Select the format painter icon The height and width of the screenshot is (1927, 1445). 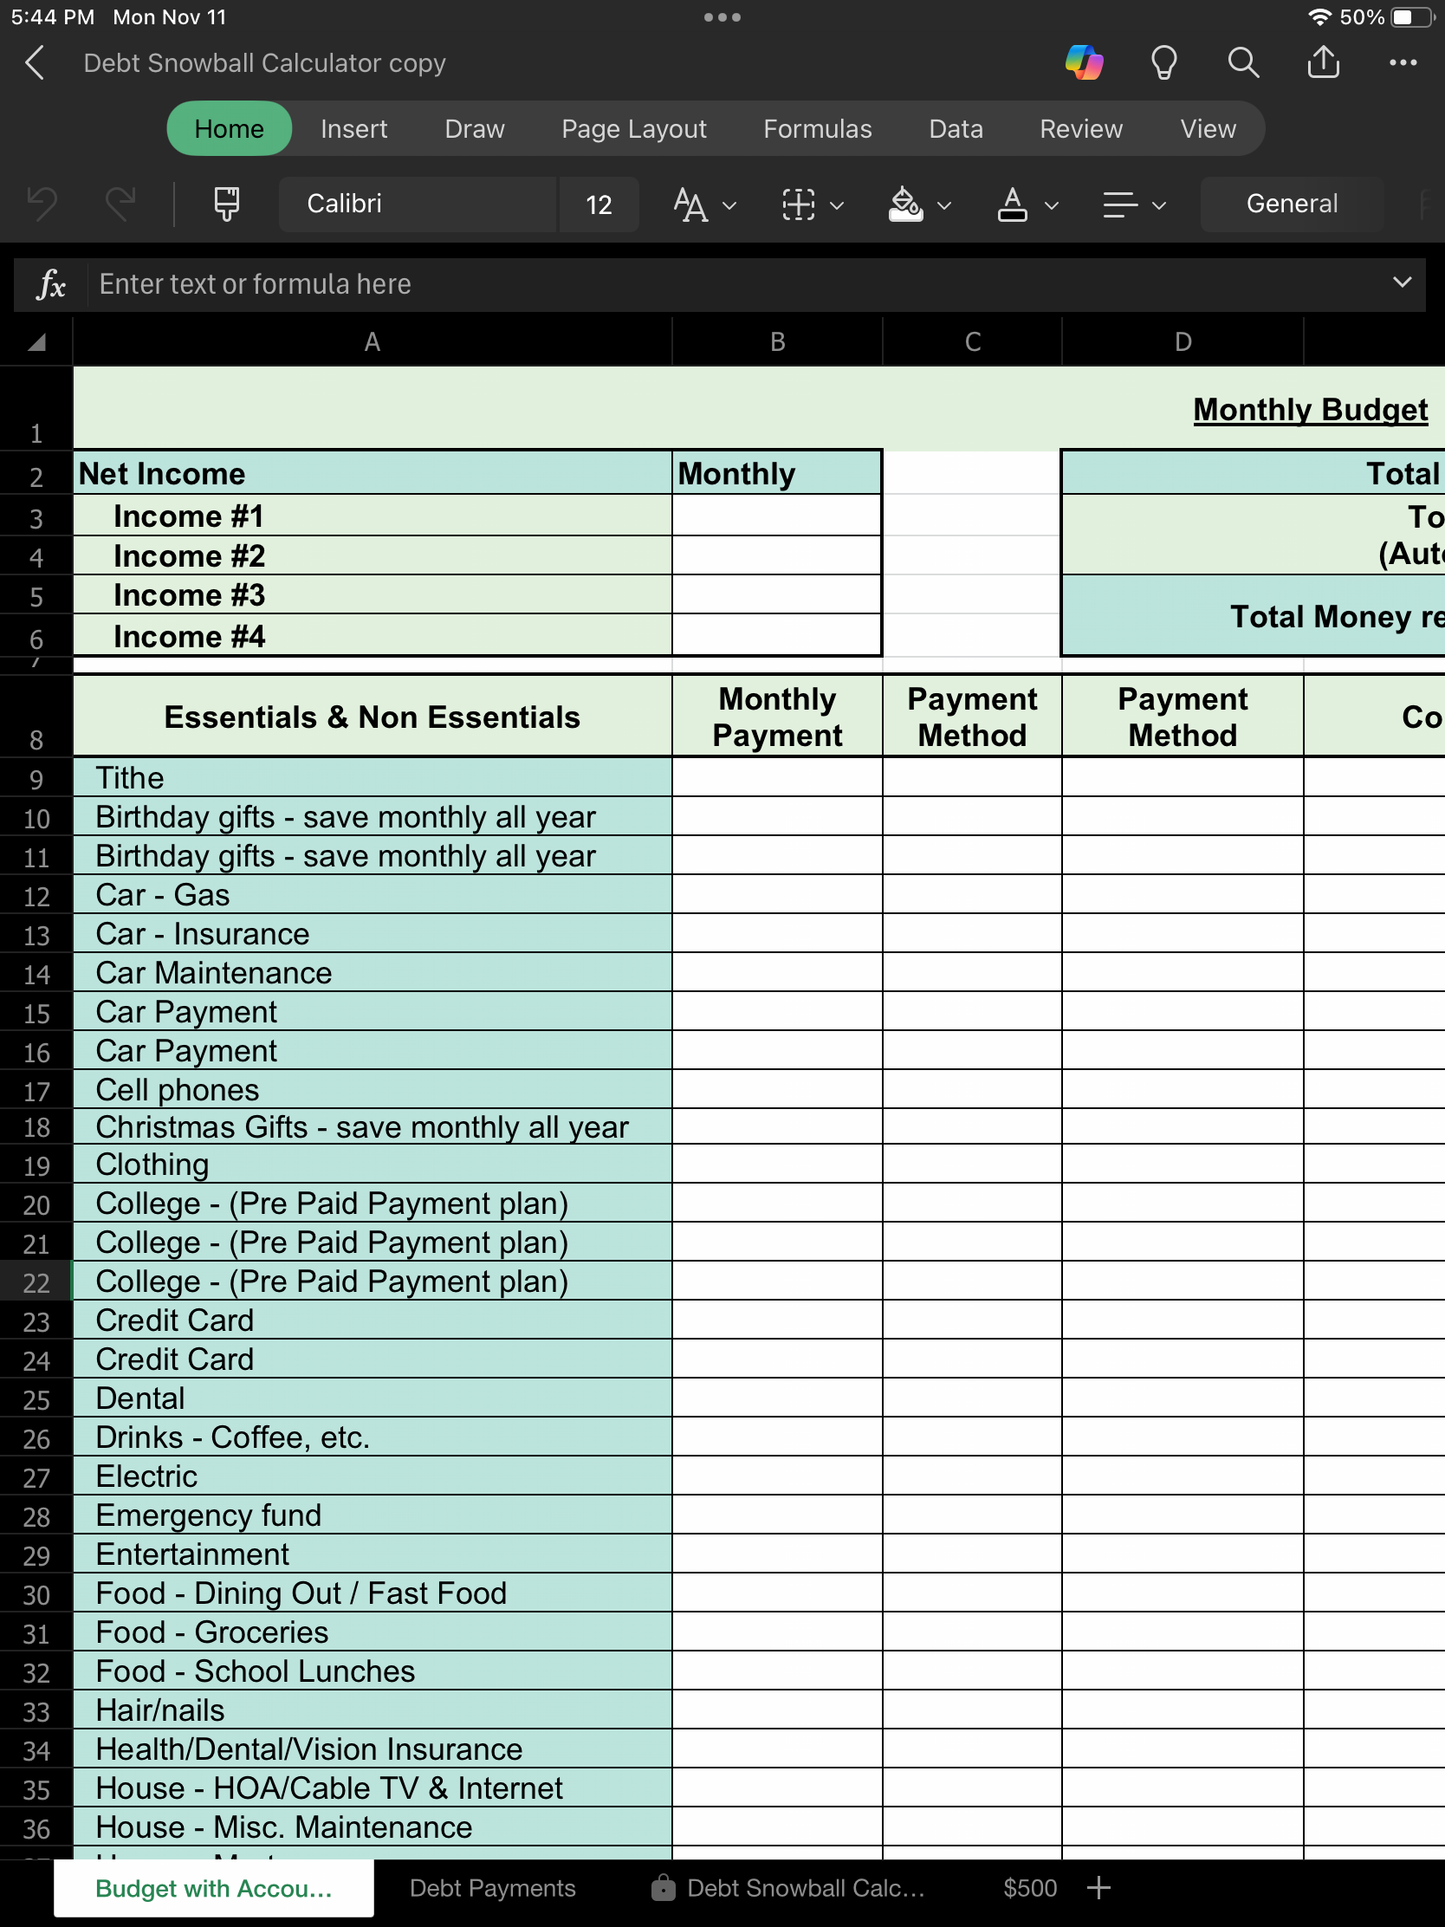[x=227, y=204]
